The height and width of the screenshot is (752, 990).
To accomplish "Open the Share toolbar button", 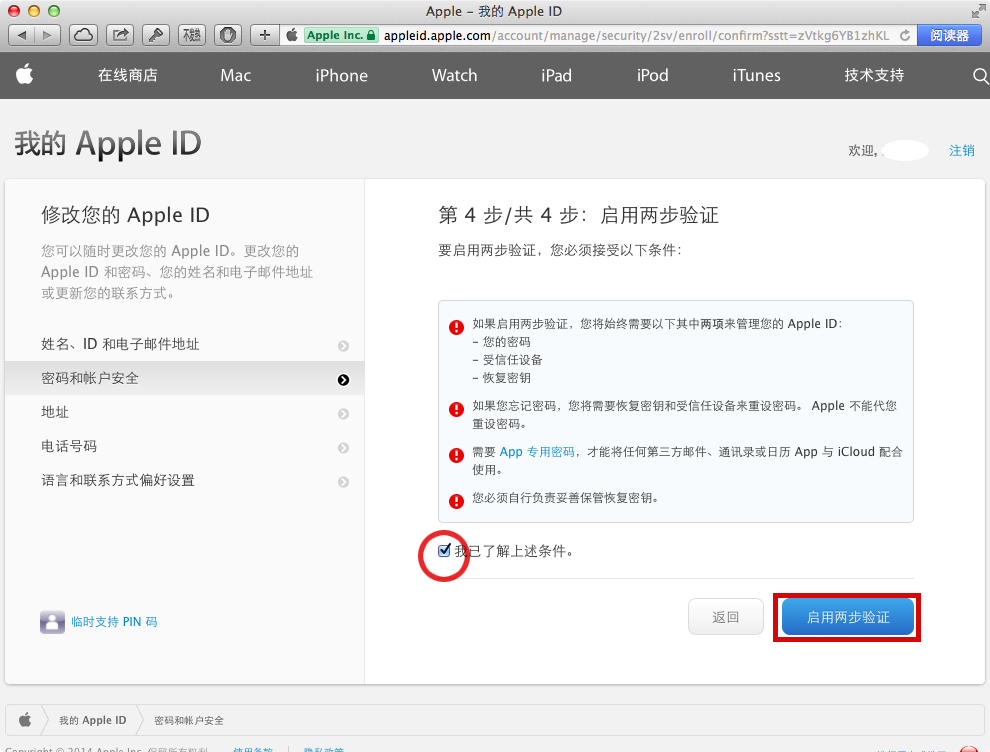I will point(120,35).
